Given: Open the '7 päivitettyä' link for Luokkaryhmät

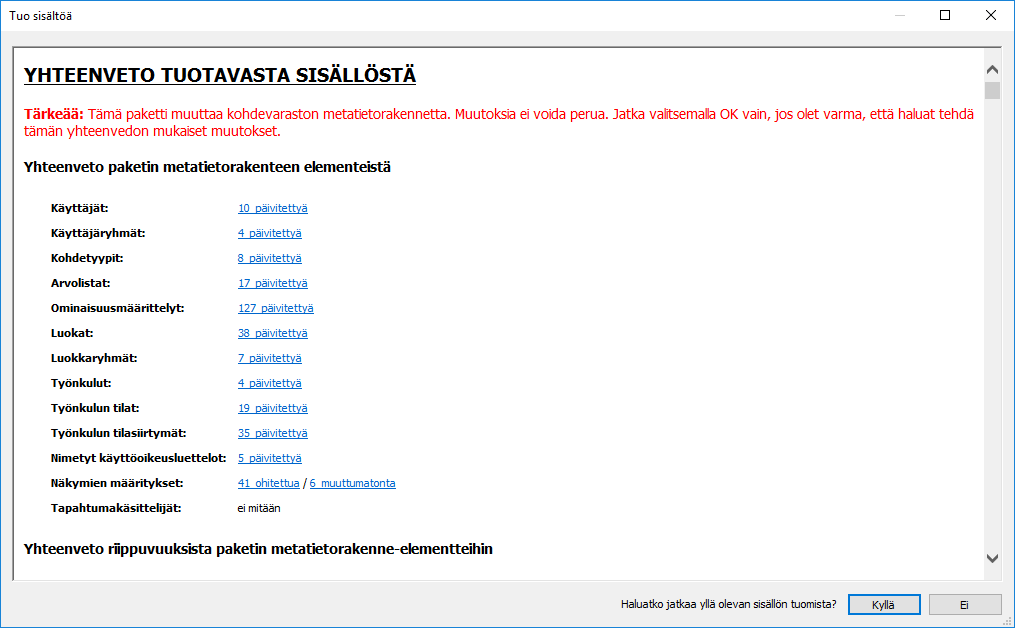Looking at the screenshot, I should coord(269,358).
